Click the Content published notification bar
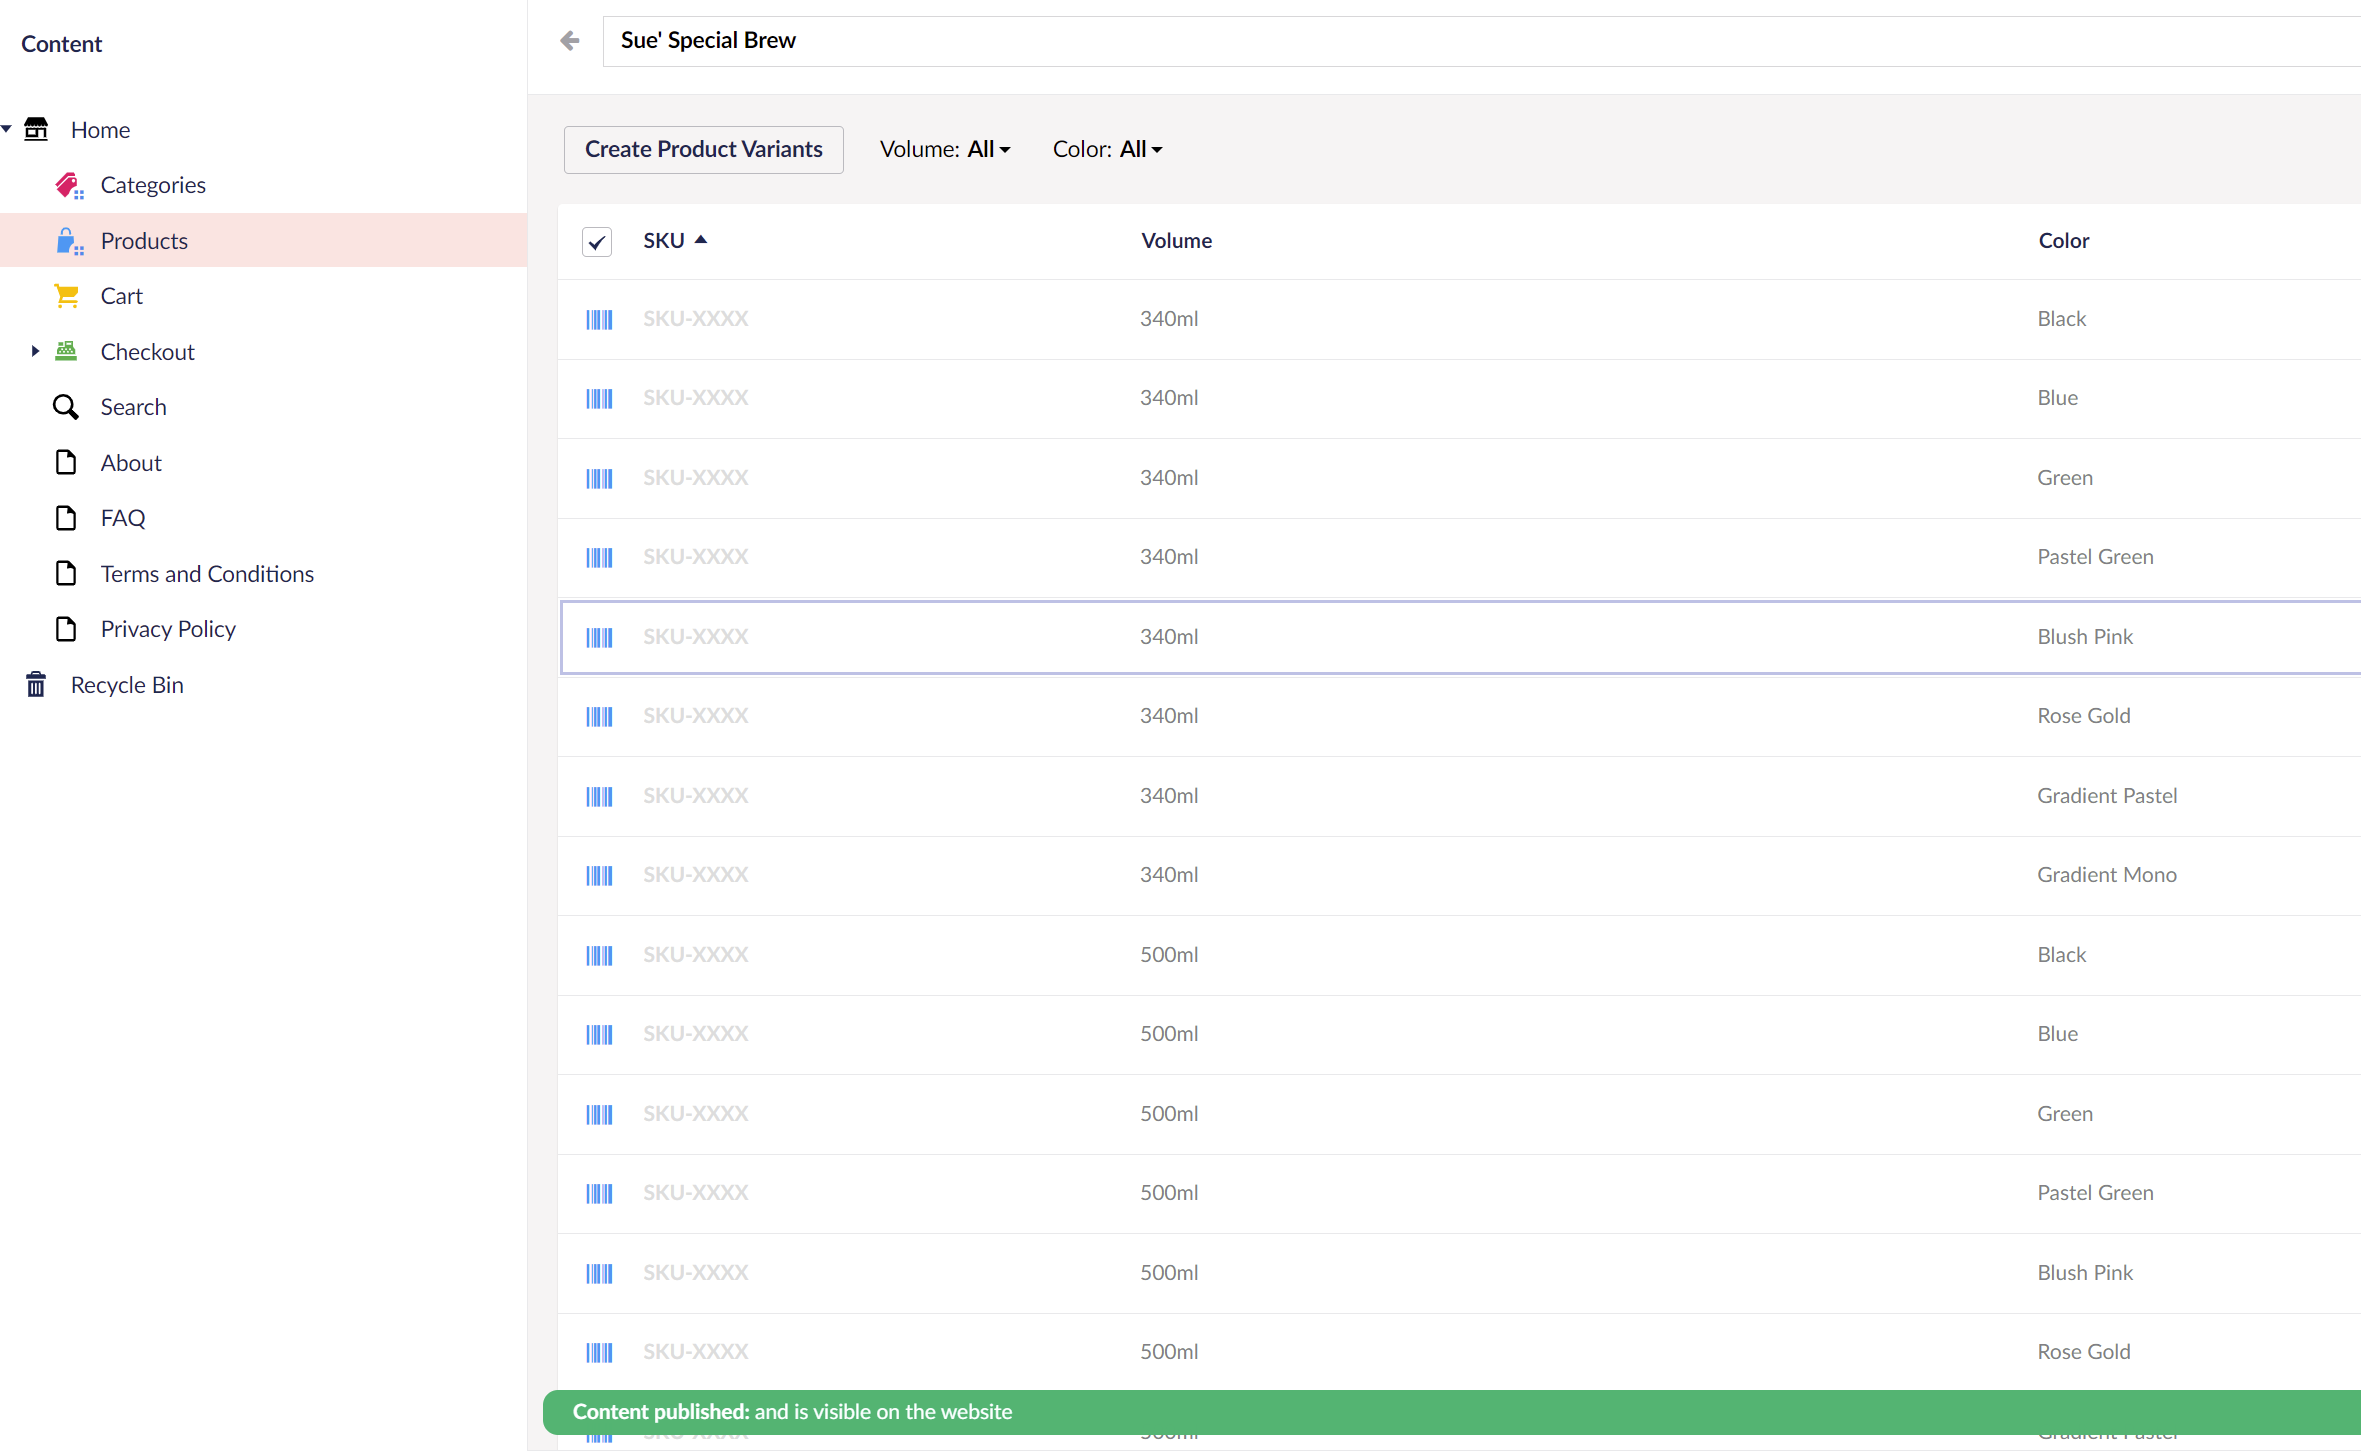This screenshot has width=2361, height=1451. 1451,1412
